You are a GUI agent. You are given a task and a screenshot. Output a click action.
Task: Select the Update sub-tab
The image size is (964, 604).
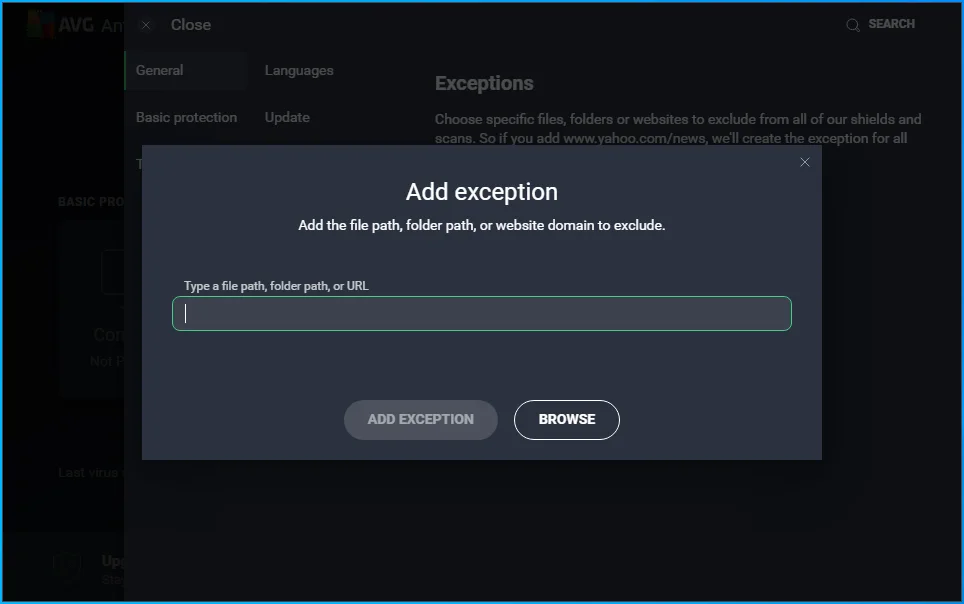287,117
